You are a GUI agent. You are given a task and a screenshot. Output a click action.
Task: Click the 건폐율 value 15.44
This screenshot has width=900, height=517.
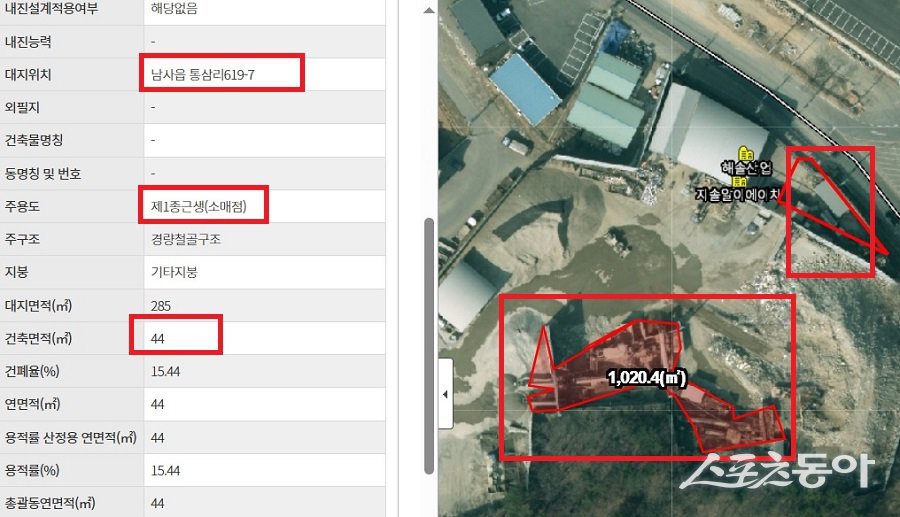(165, 371)
